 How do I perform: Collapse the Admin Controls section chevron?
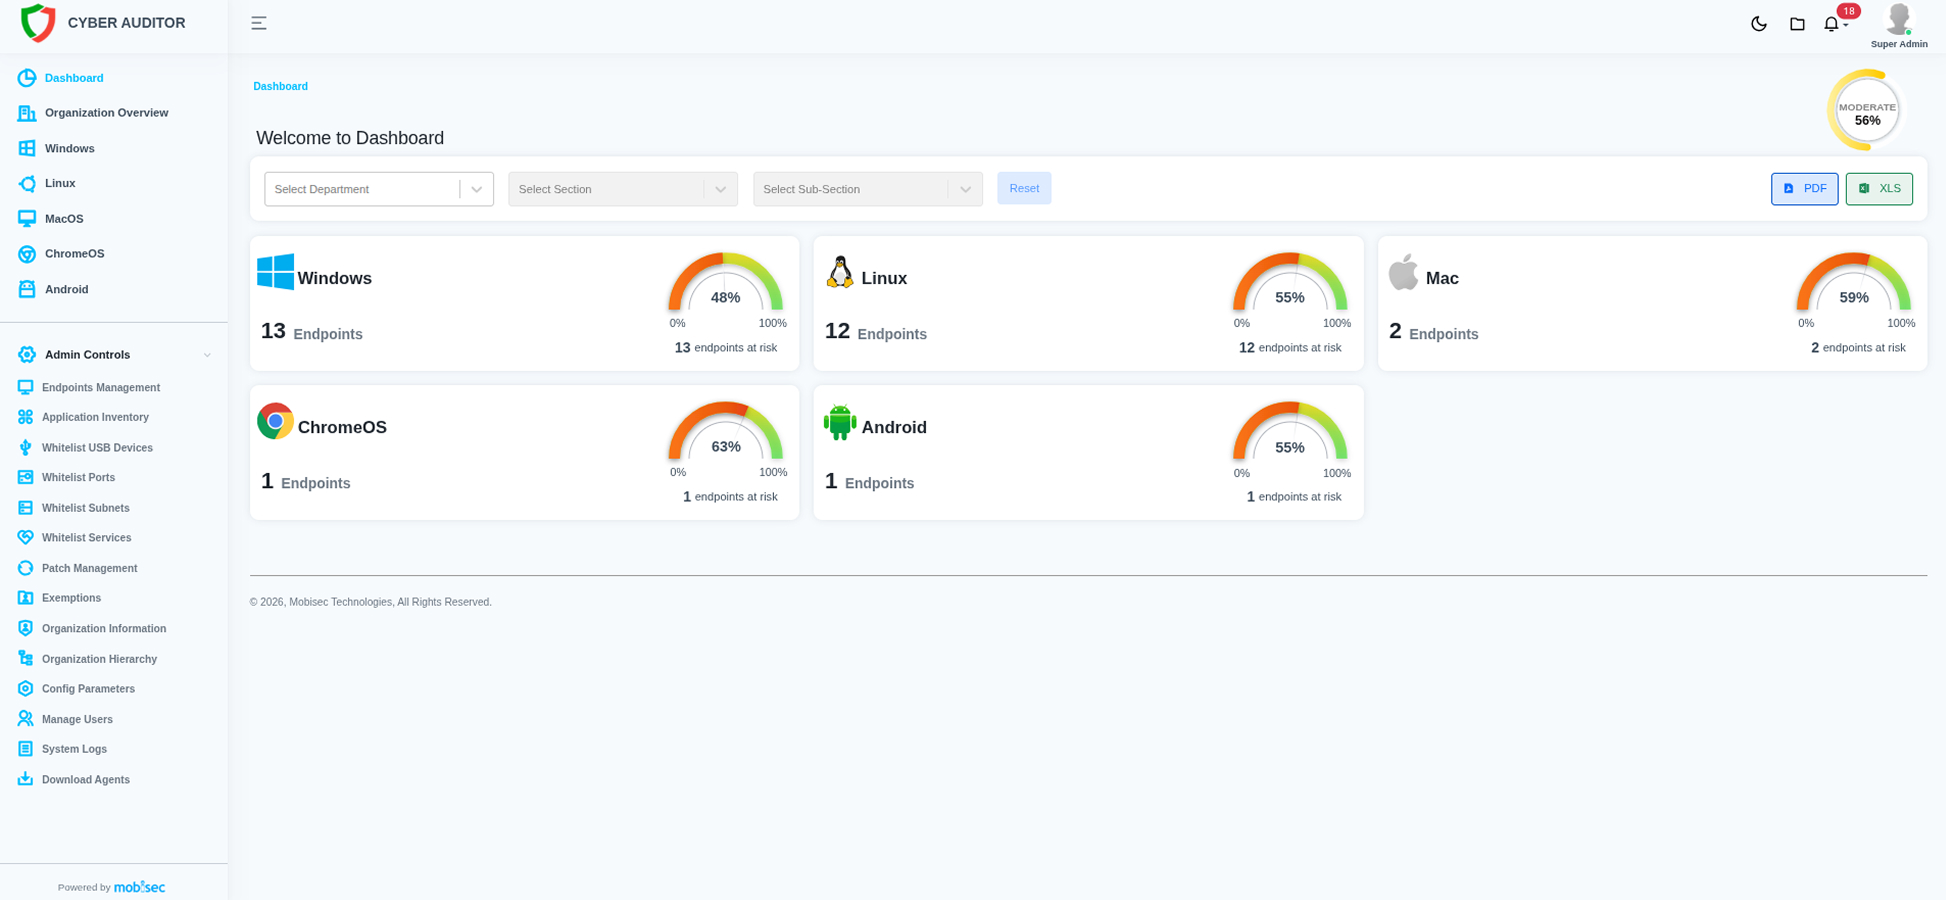pyautogui.click(x=207, y=355)
